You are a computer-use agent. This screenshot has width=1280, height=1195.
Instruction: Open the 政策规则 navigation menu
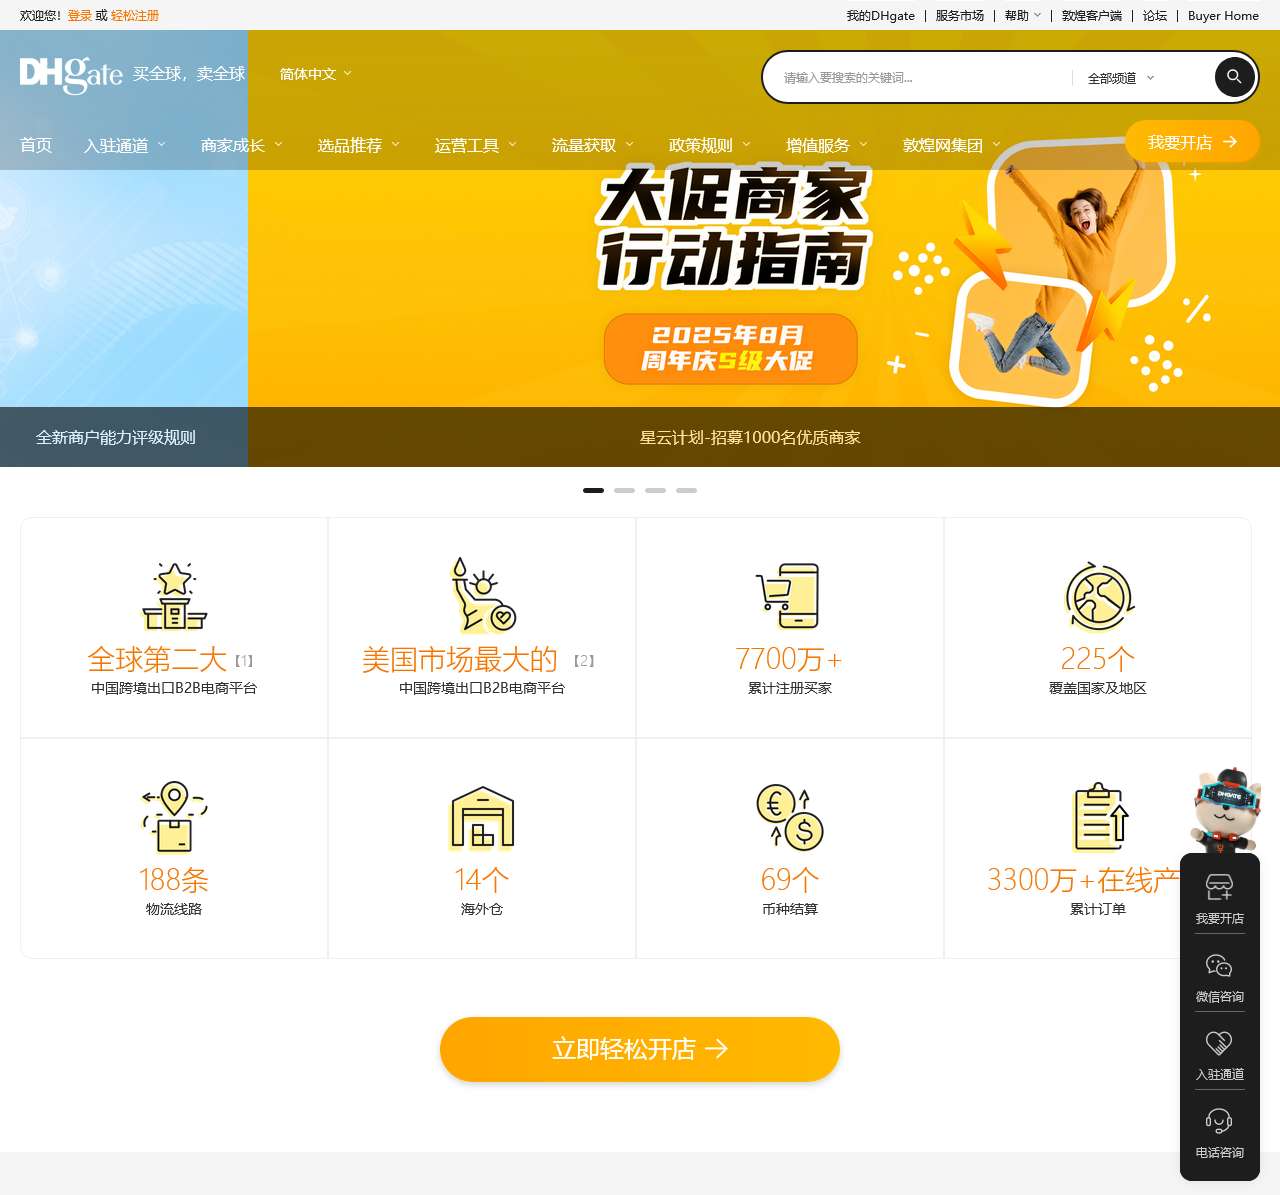click(709, 146)
